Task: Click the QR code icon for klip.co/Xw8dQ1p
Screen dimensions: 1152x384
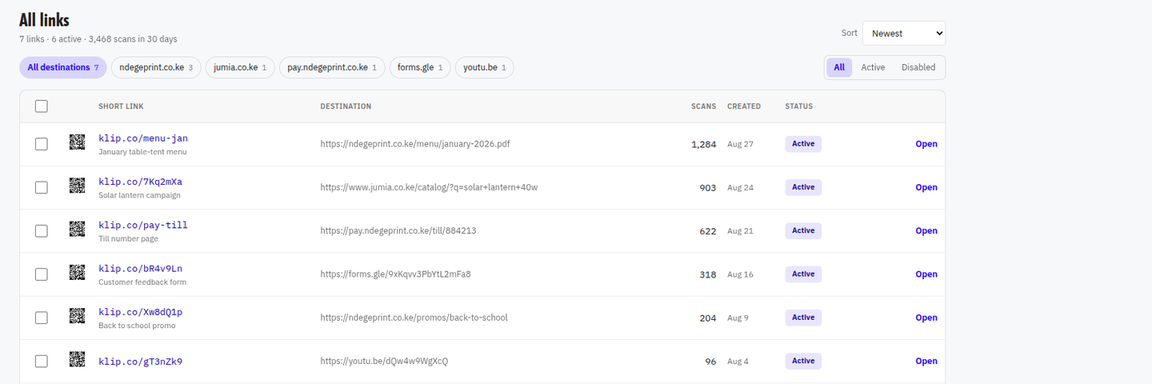Action: click(x=77, y=316)
